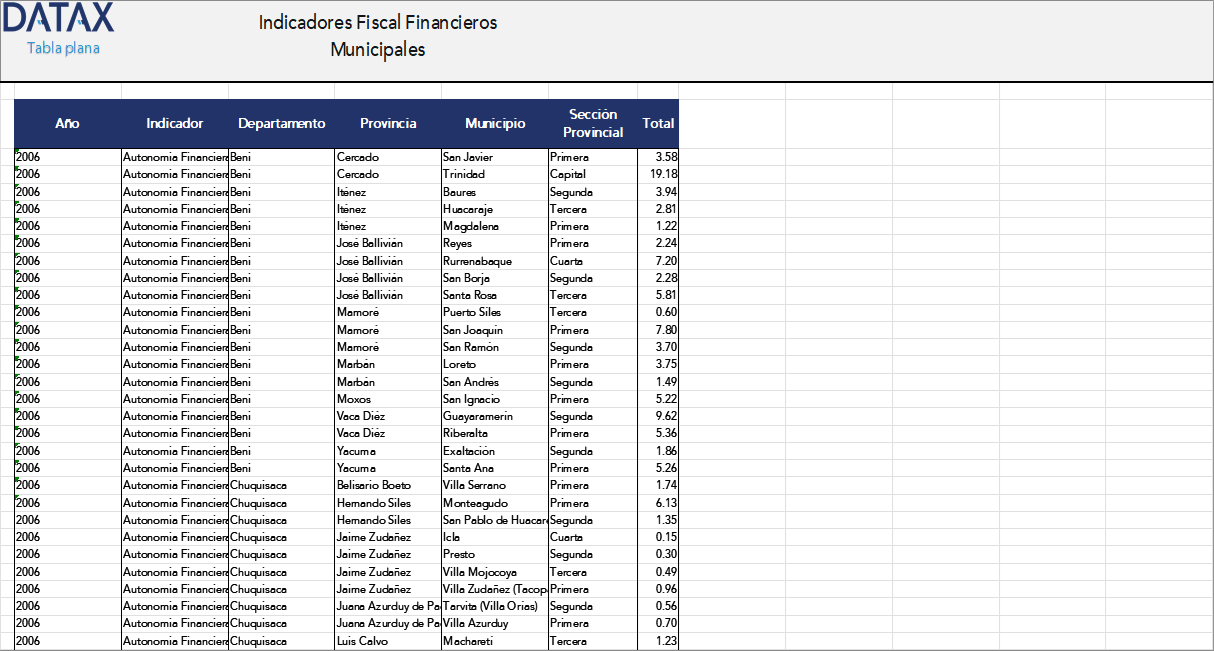Select the Provincia column header
The height and width of the screenshot is (651, 1214).
(x=388, y=123)
